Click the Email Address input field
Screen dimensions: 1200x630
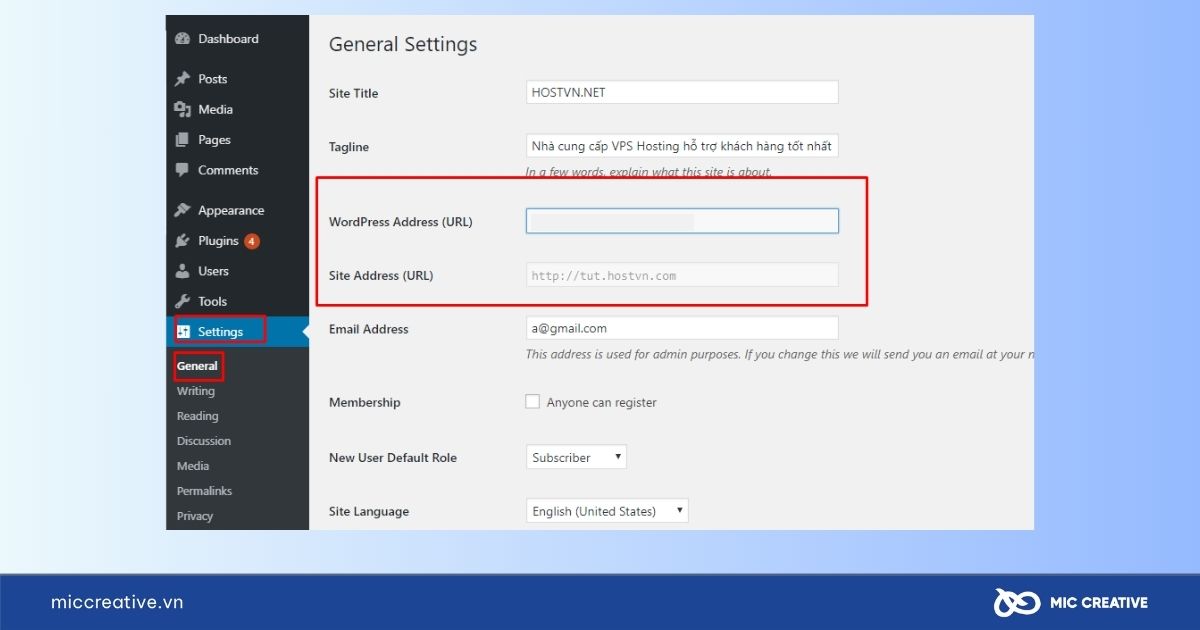point(682,328)
